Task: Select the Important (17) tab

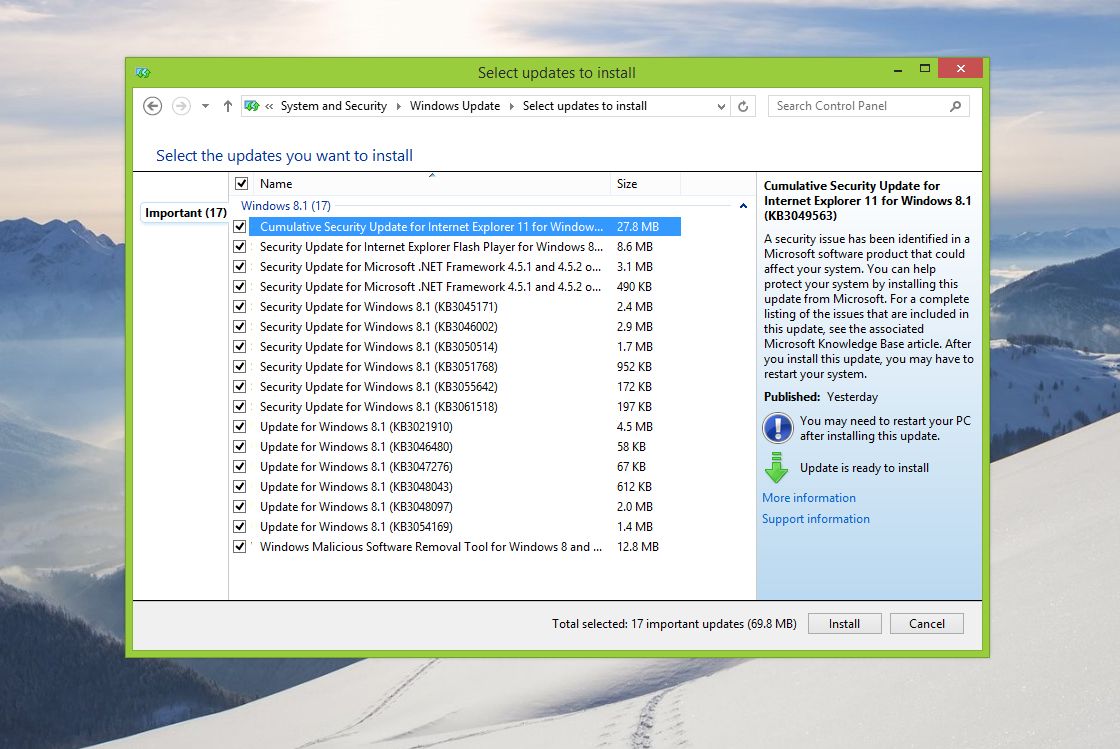Action: coord(186,213)
